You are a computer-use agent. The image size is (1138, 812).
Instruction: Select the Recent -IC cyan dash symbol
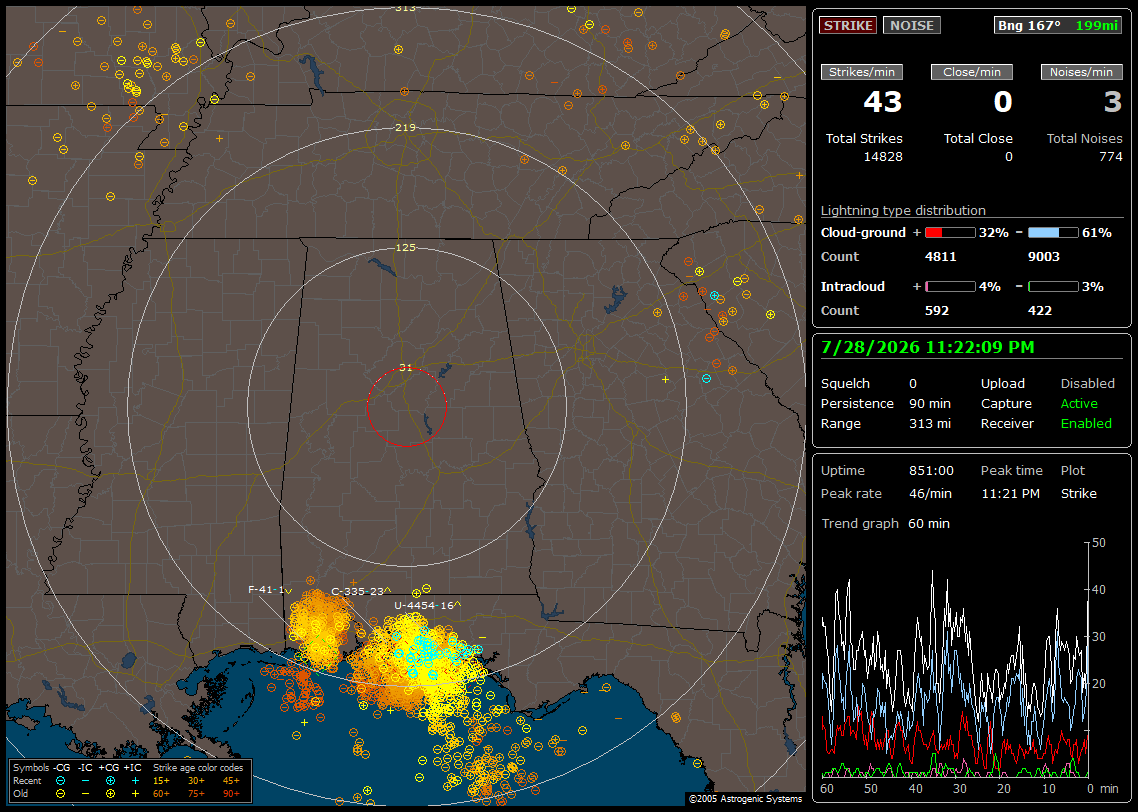coord(86,781)
